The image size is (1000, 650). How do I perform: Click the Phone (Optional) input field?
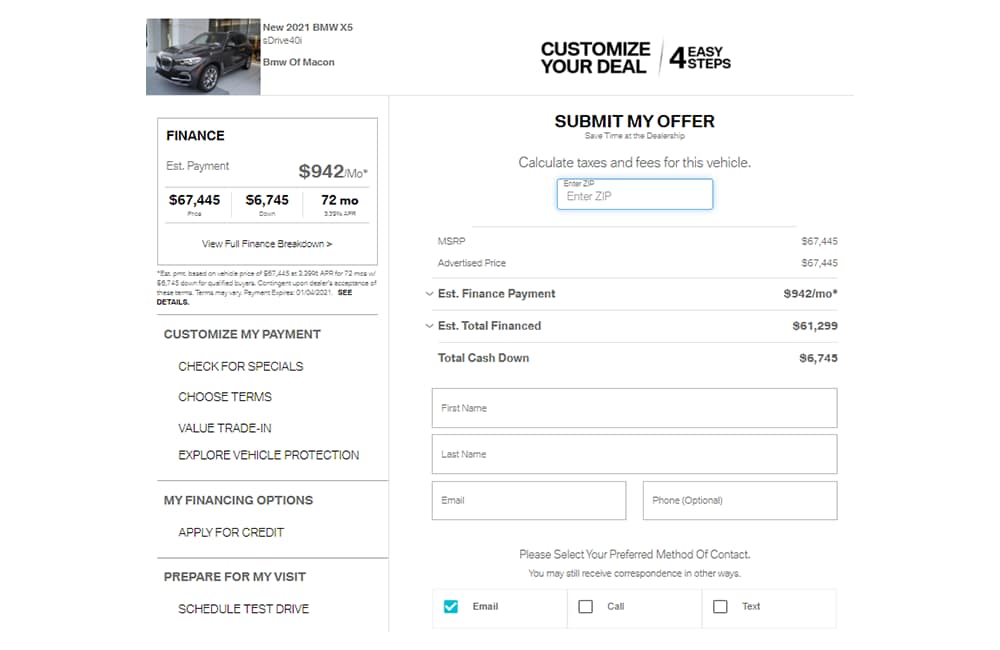(740, 500)
